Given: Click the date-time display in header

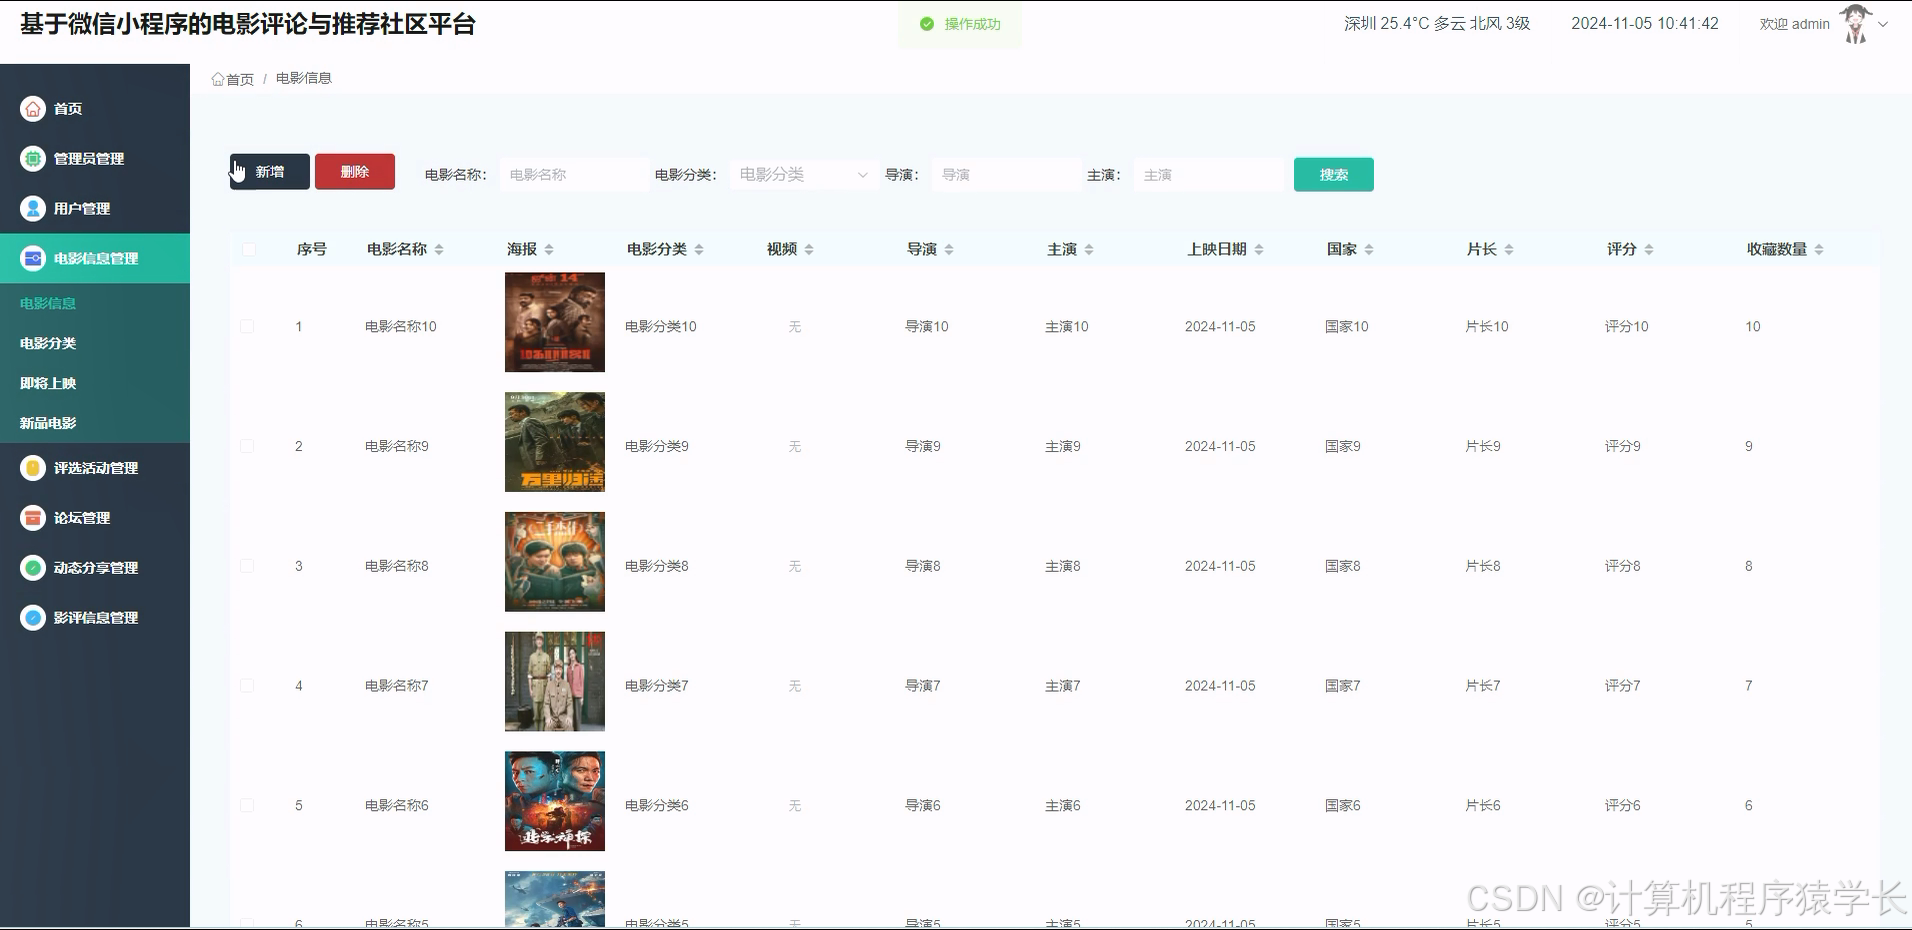Looking at the screenshot, I should [1645, 23].
